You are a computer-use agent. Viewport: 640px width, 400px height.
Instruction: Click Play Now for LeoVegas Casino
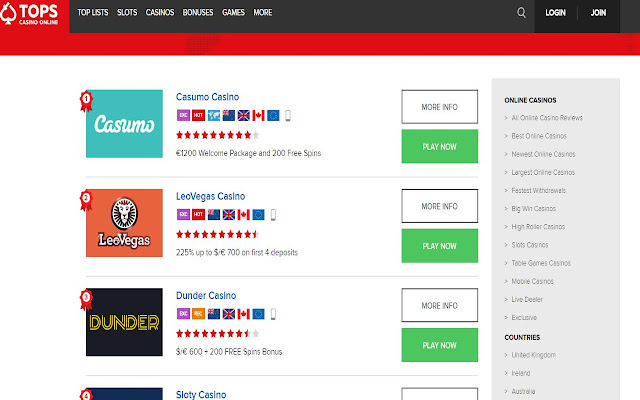[440, 246]
